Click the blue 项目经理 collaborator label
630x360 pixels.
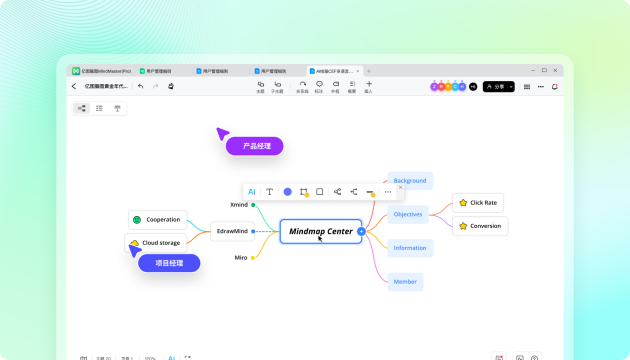[x=169, y=264]
